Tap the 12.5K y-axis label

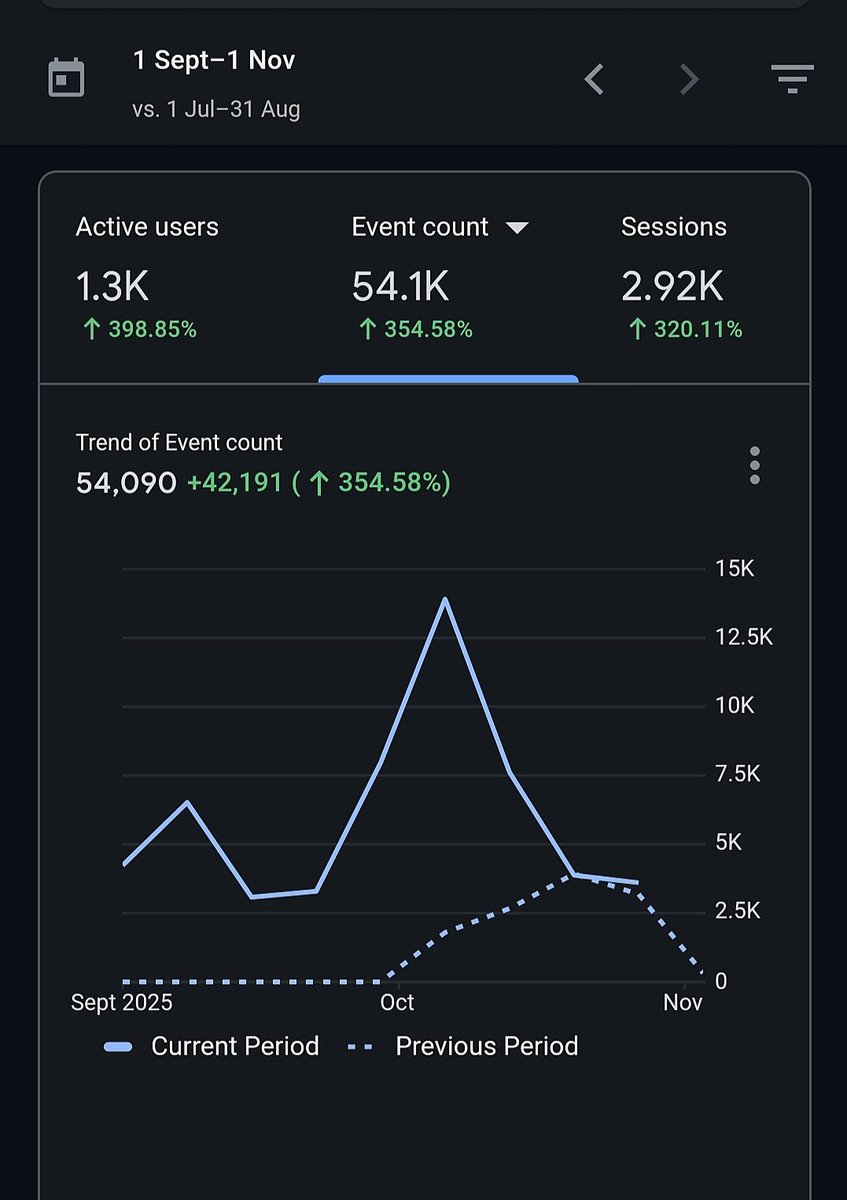(744, 637)
